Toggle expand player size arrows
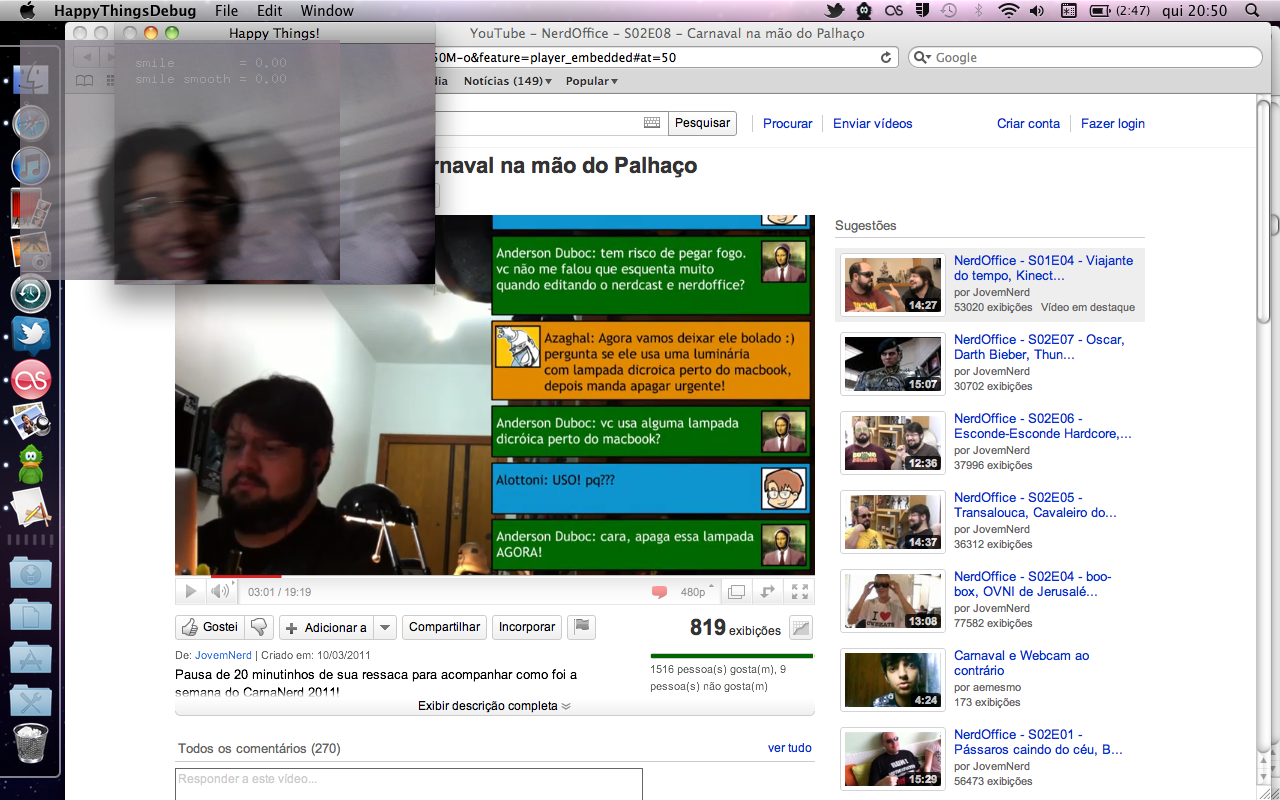 767,592
